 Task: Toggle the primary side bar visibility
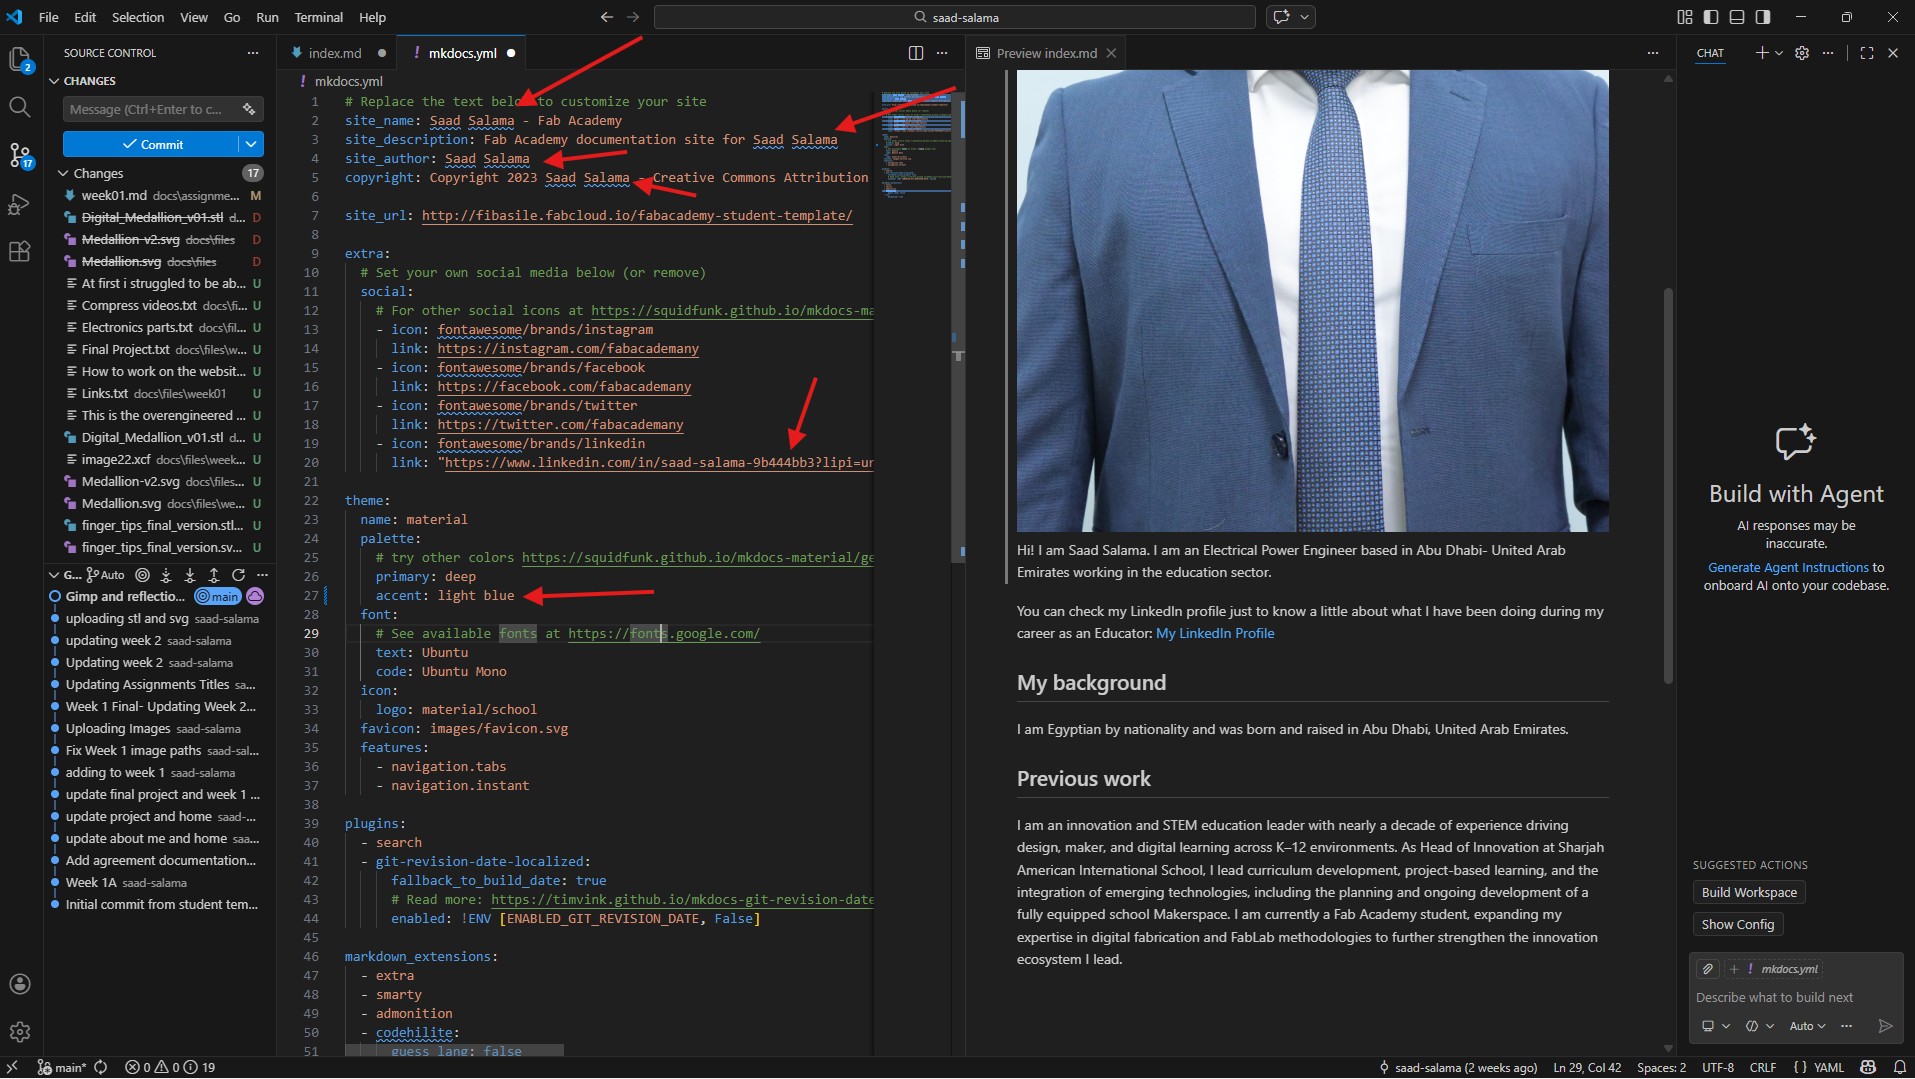[x=1711, y=17]
